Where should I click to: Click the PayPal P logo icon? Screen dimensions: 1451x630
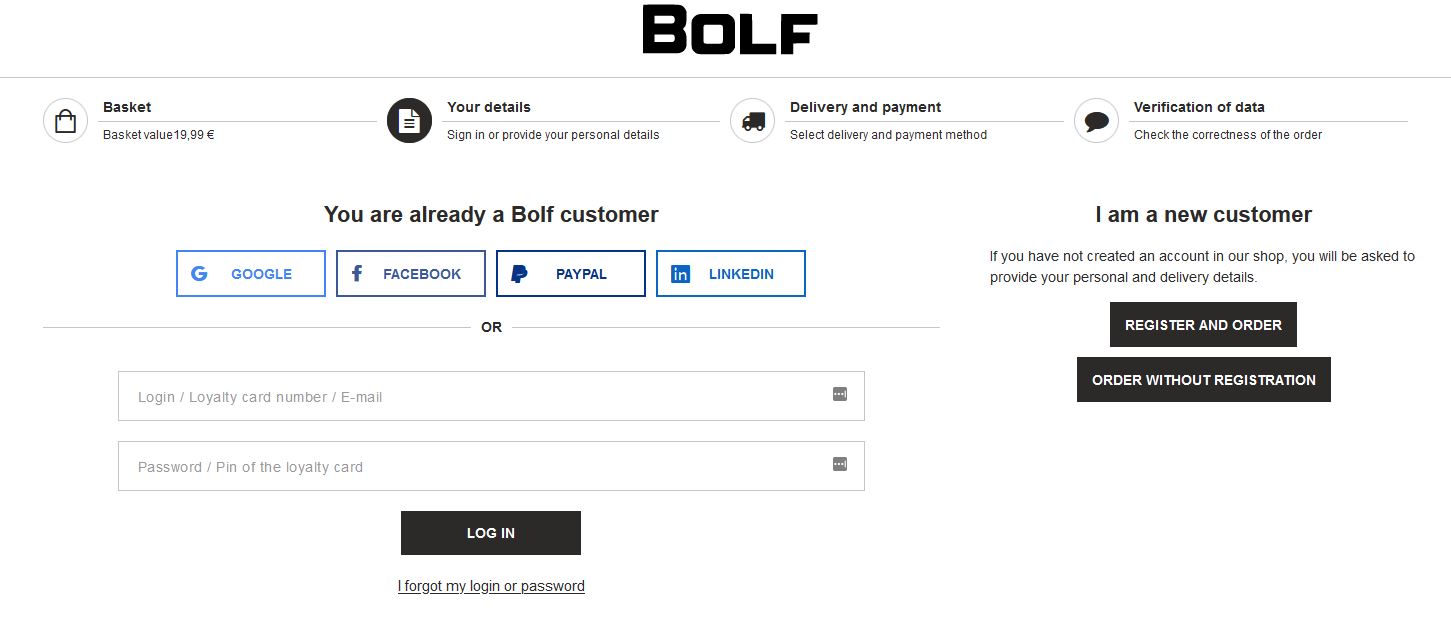tap(519, 274)
